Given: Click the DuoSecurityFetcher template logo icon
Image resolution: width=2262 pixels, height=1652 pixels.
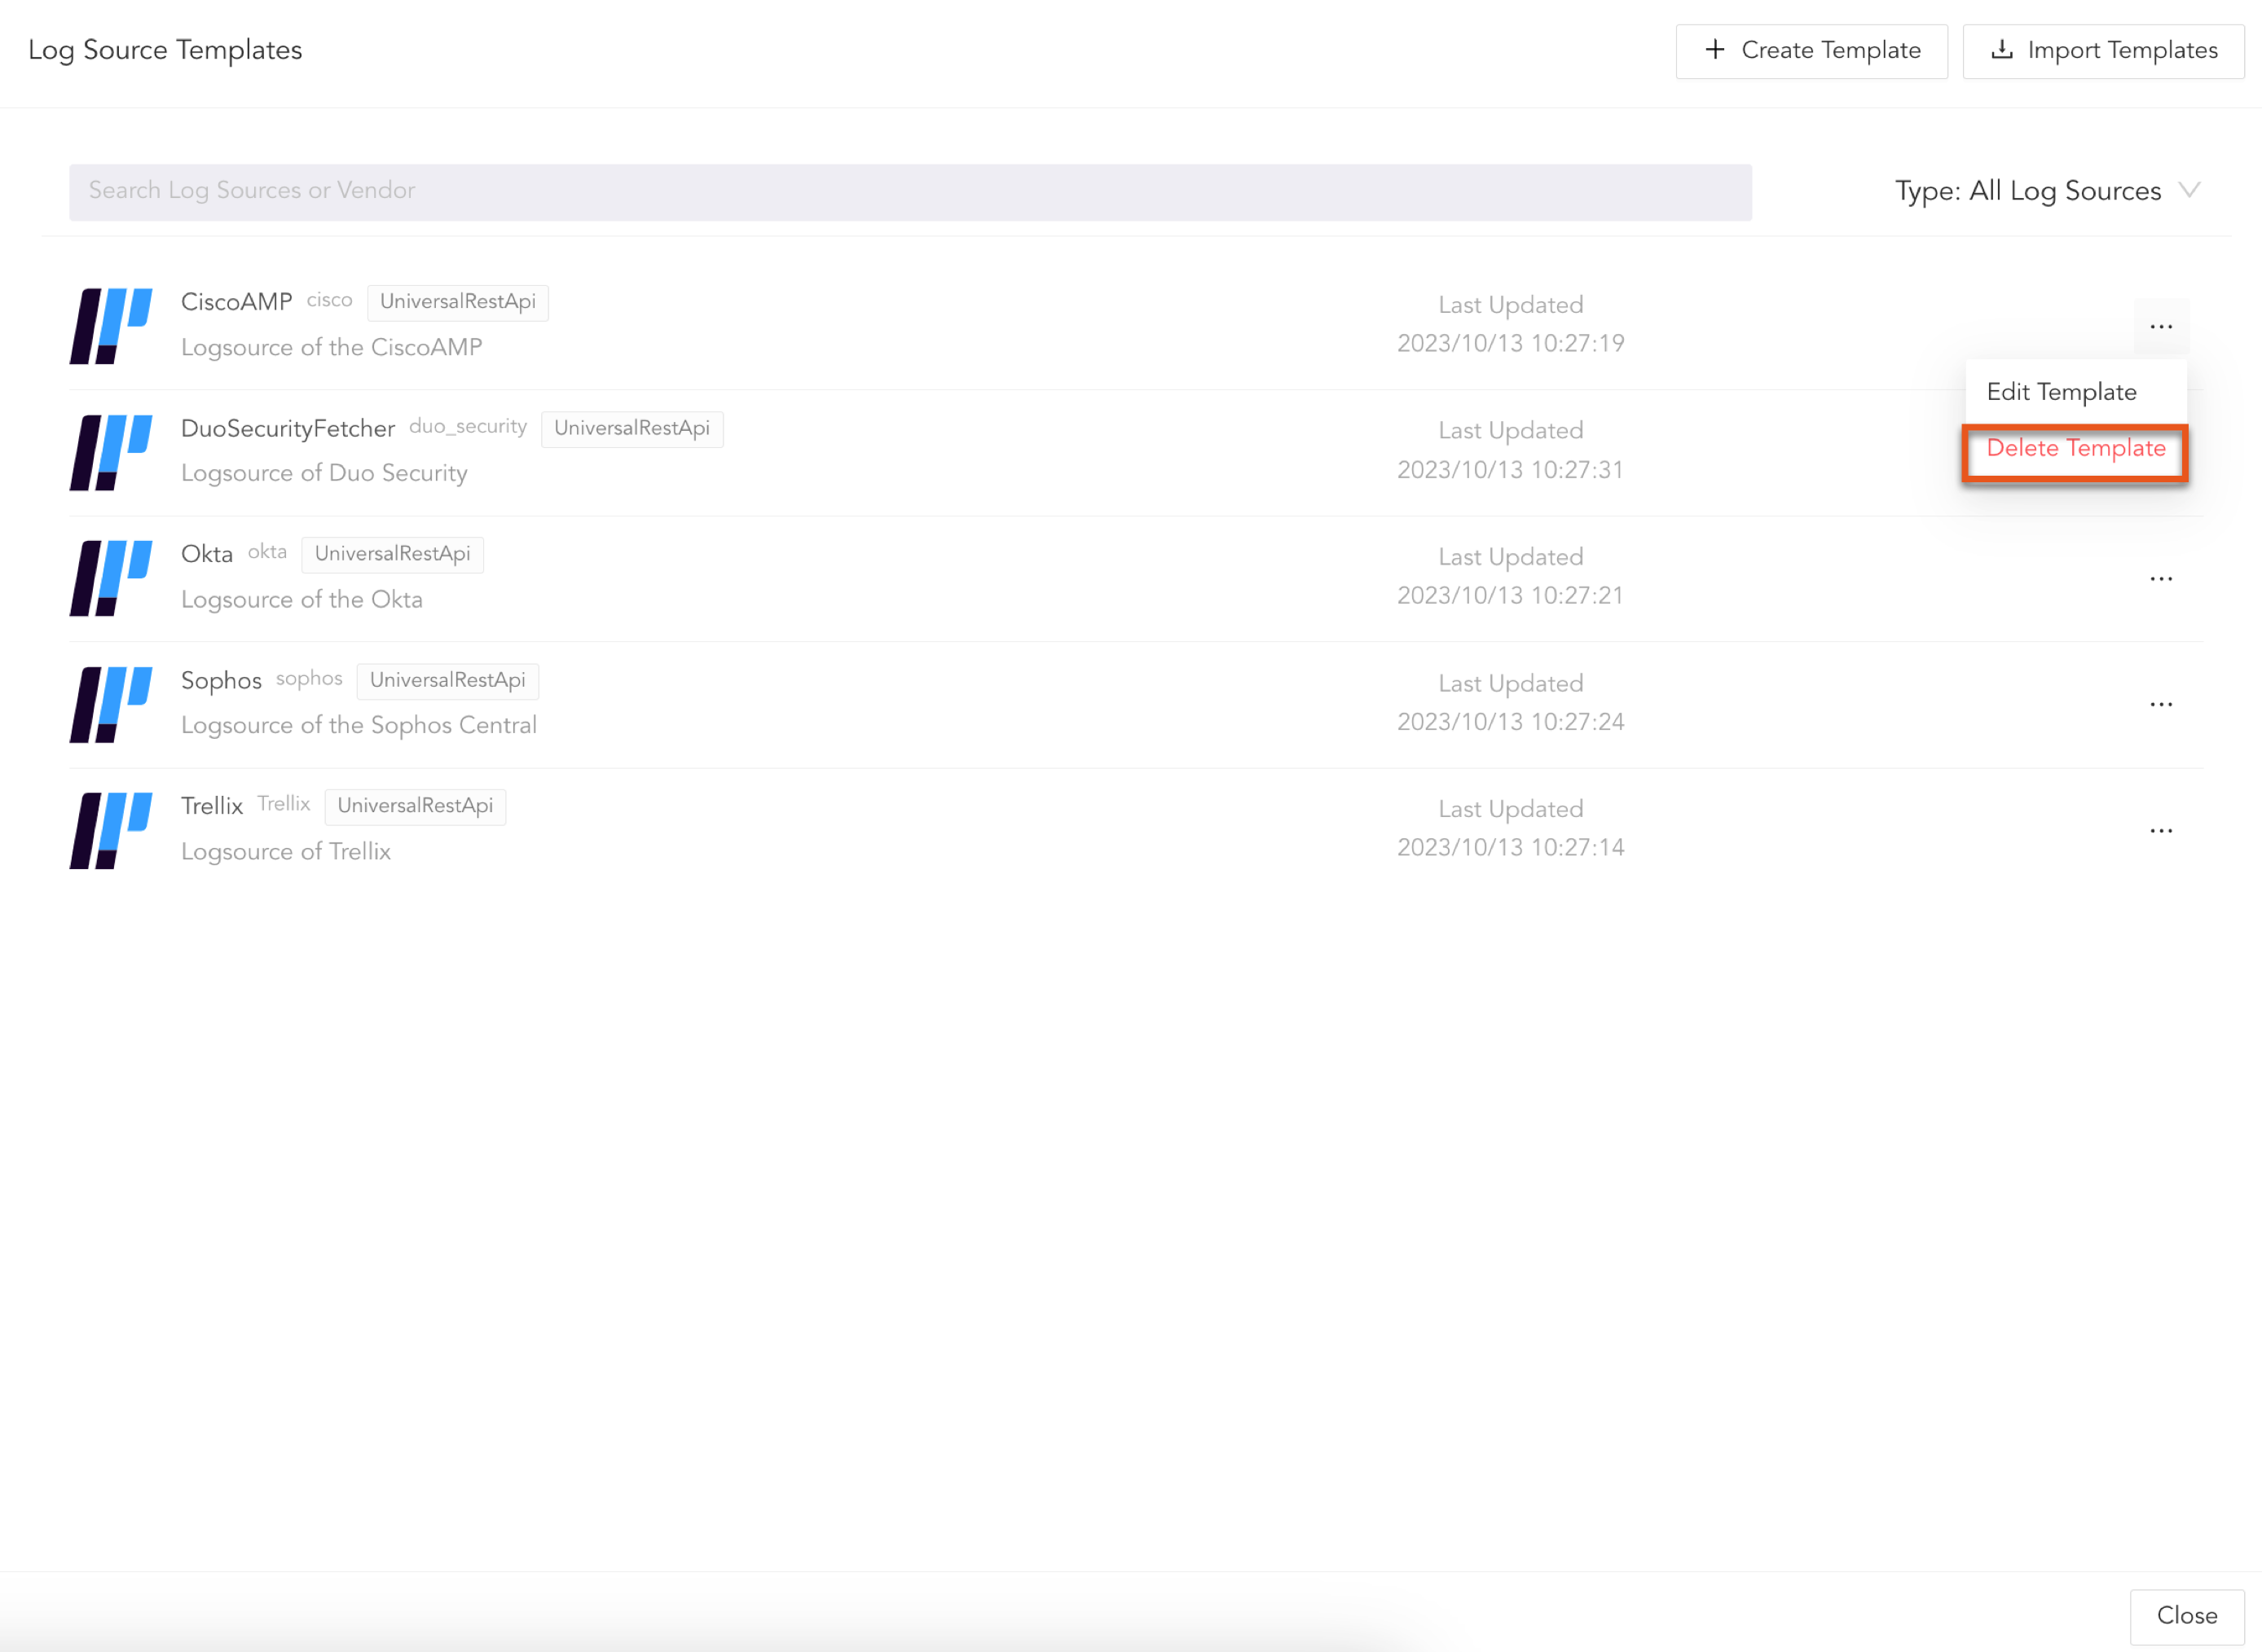Looking at the screenshot, I should coord(110,452).
